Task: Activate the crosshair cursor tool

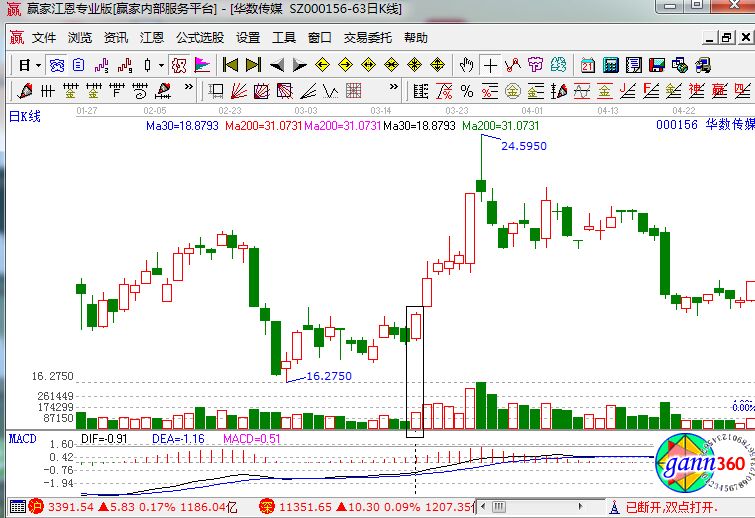Action: [490, 65]
